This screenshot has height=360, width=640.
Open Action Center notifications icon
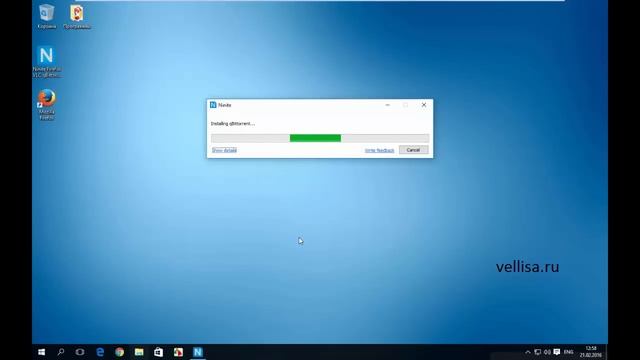[557, 352]
